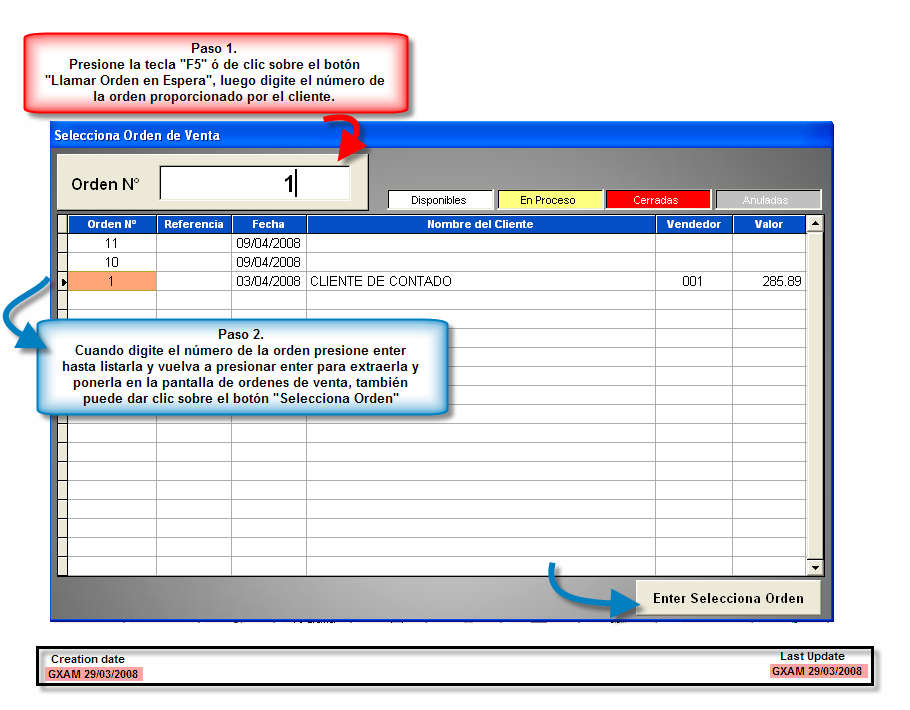
Task: Select the red Cerradas filter
Action: coord(656,200)
